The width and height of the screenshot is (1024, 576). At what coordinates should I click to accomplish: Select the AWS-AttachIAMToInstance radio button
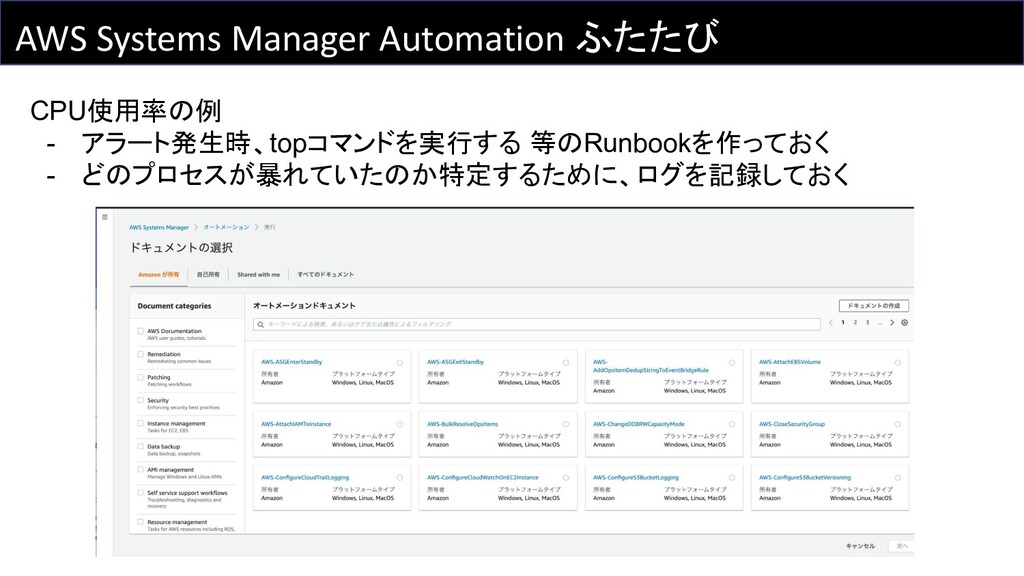tap(400, 424)
